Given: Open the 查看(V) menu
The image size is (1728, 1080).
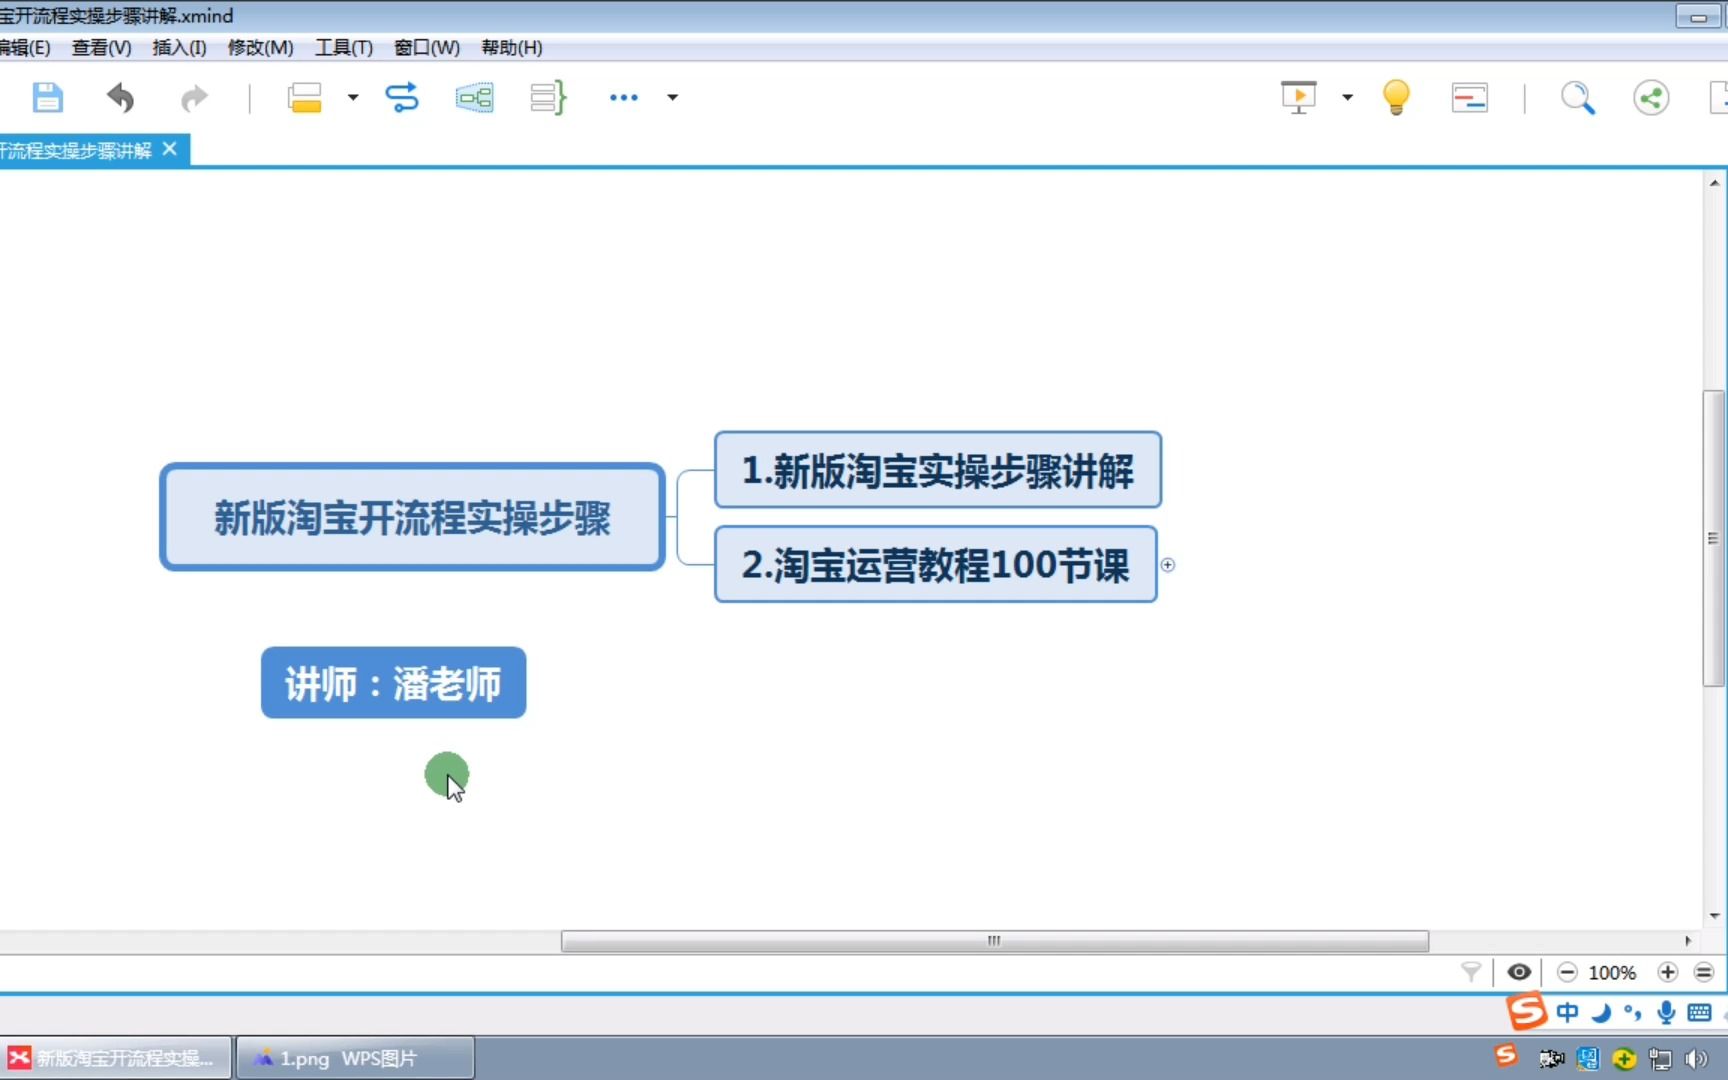Looking at the screenshot, I should (x=101, y=47).
